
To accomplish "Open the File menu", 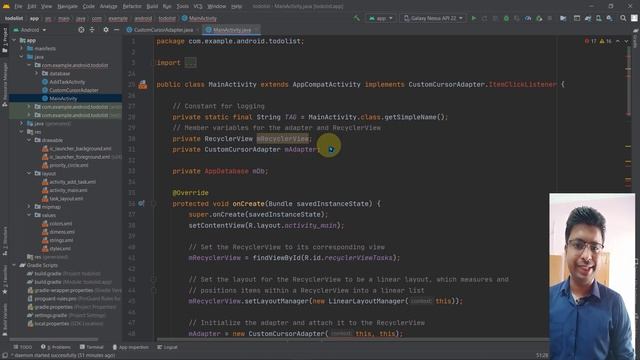I will tap(18, 6).
